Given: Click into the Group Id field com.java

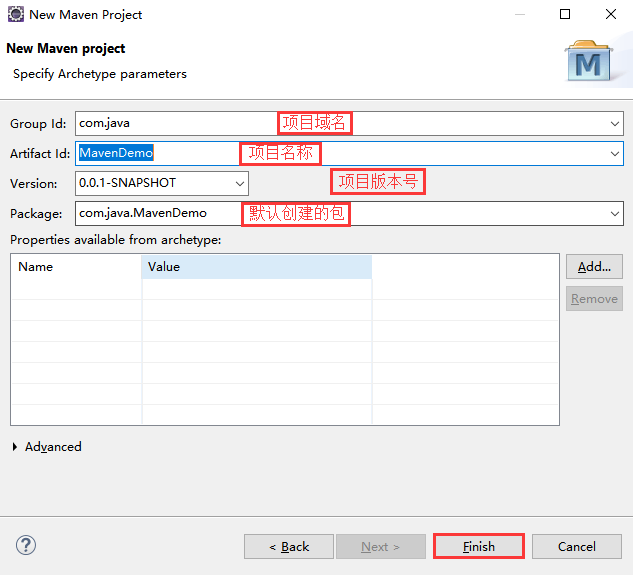Looking at the screenshot, I should coord(349,124).
